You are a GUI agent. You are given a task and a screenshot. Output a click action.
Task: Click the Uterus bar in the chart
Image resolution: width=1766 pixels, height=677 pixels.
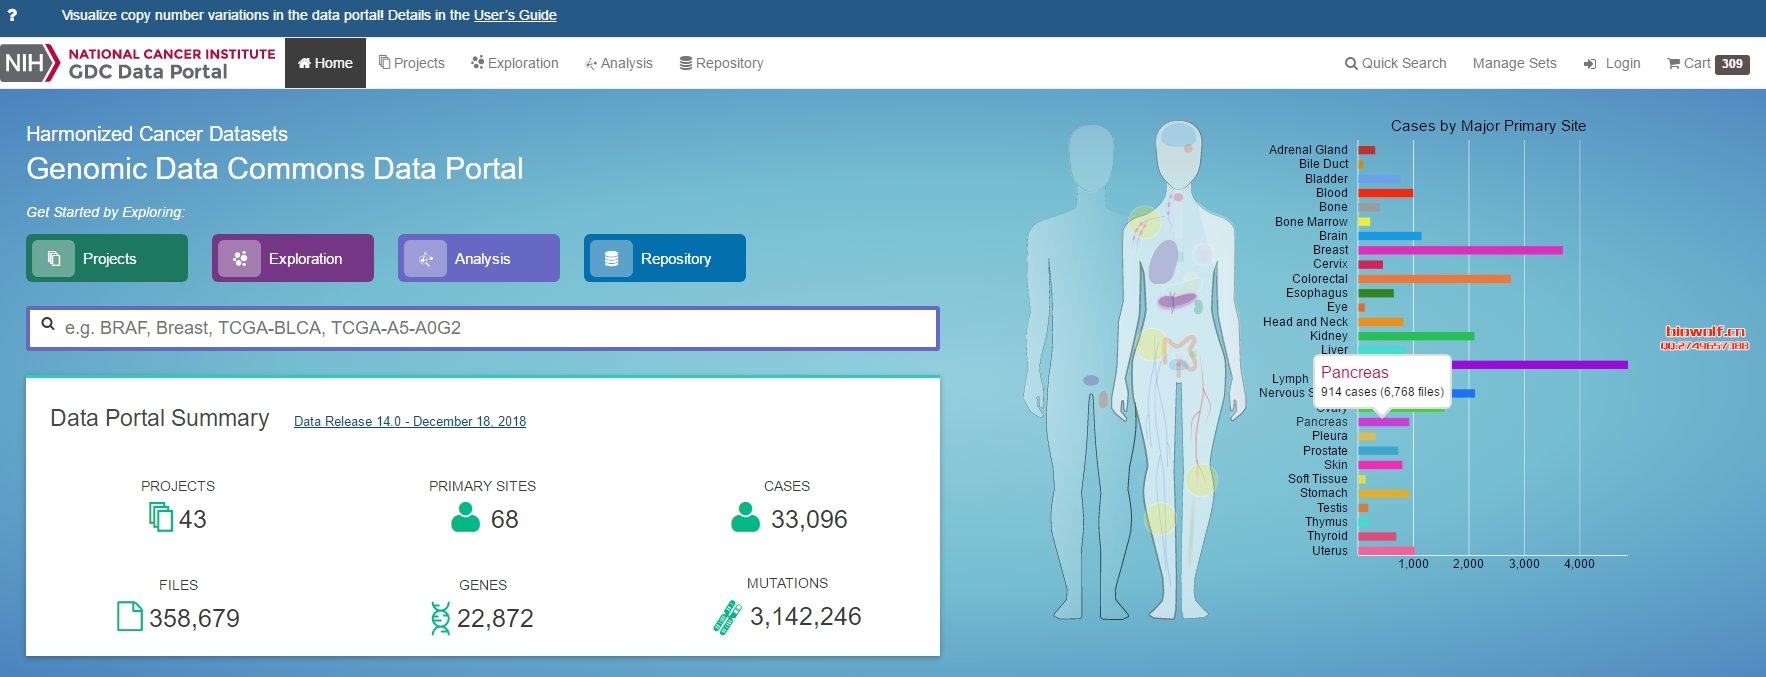(x=1386, y=551)
